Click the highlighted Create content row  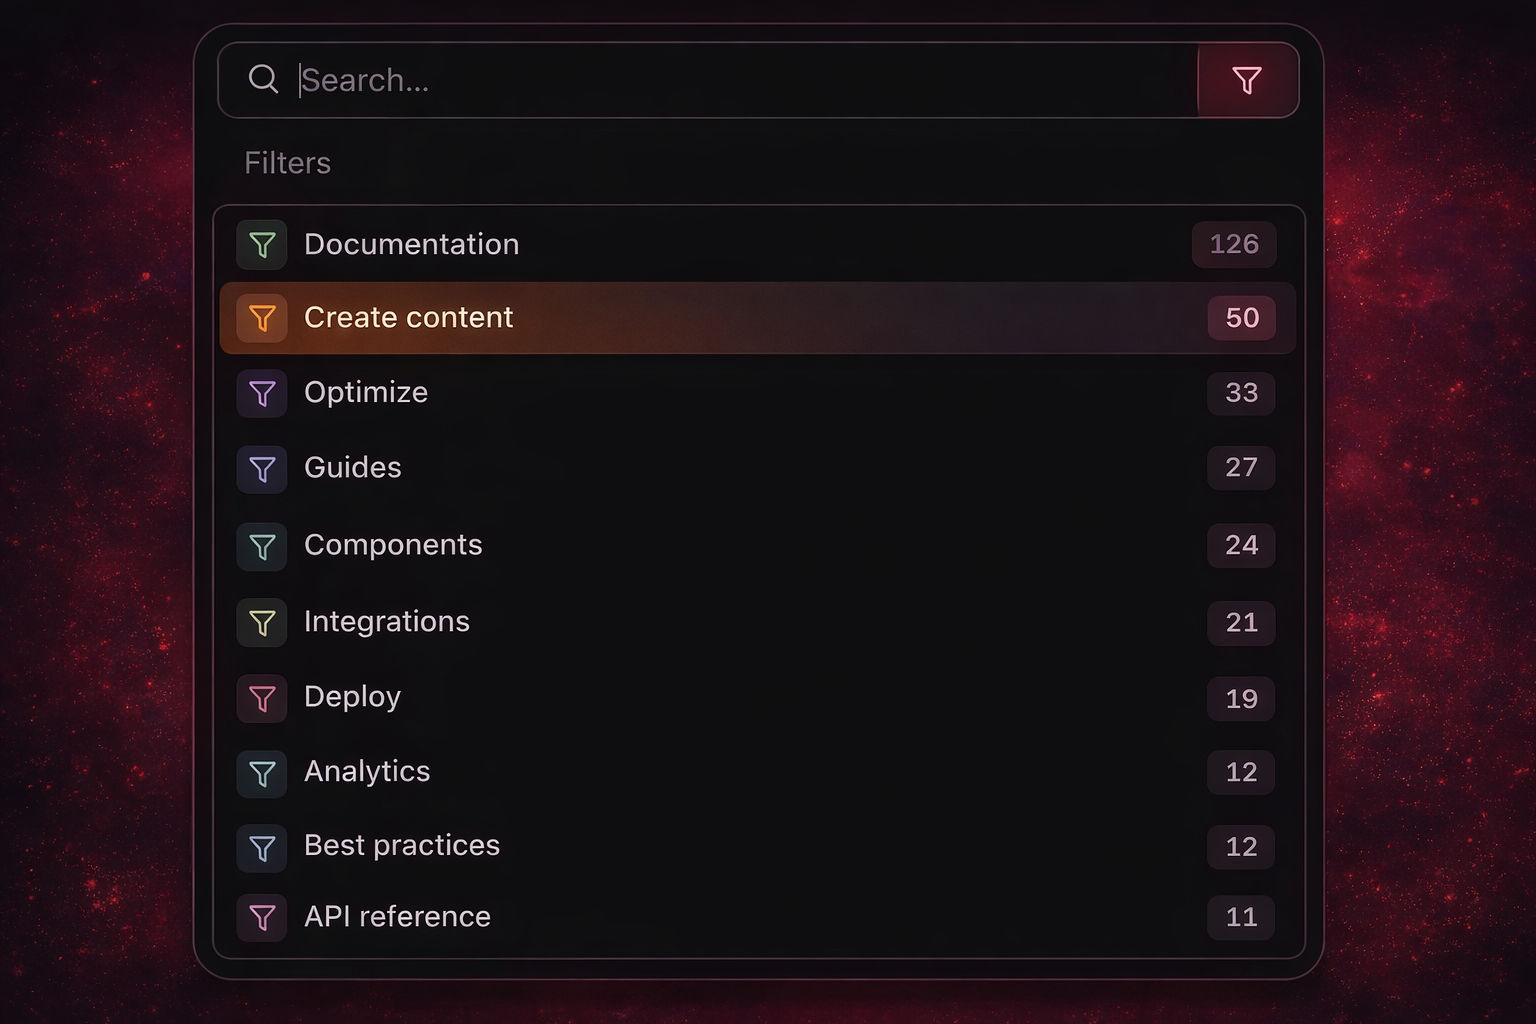pos(700,318)
